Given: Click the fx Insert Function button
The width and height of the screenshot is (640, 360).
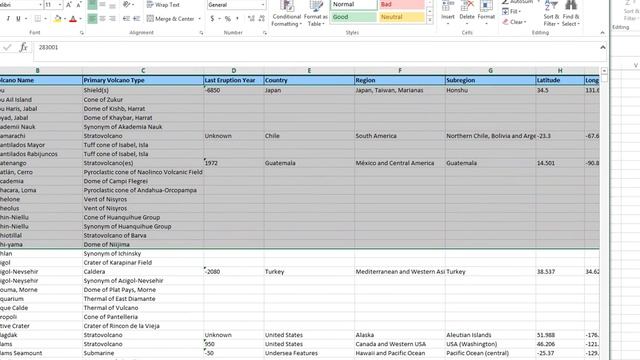Looking at the screenshot, I should [24, 47].
